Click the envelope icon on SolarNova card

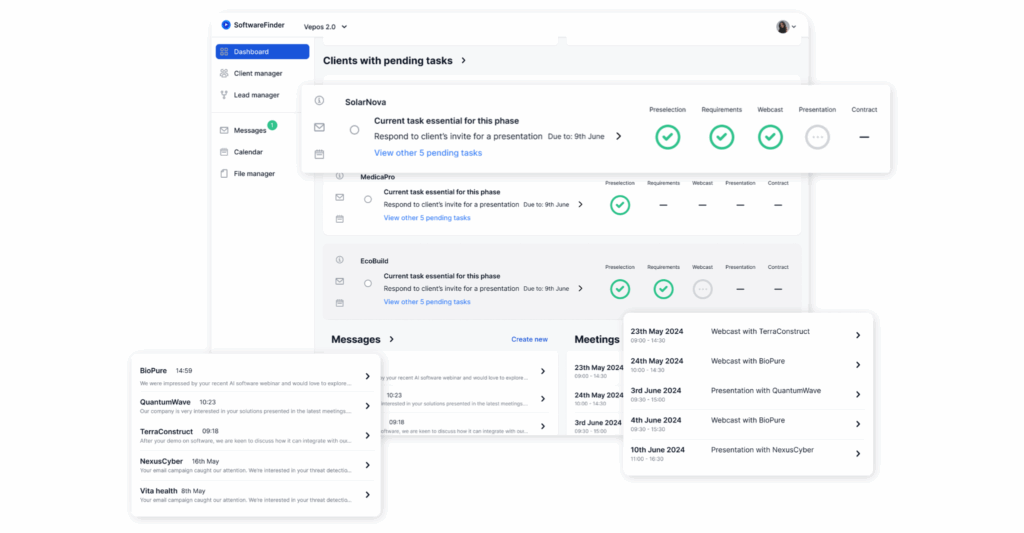click(319, 128)
